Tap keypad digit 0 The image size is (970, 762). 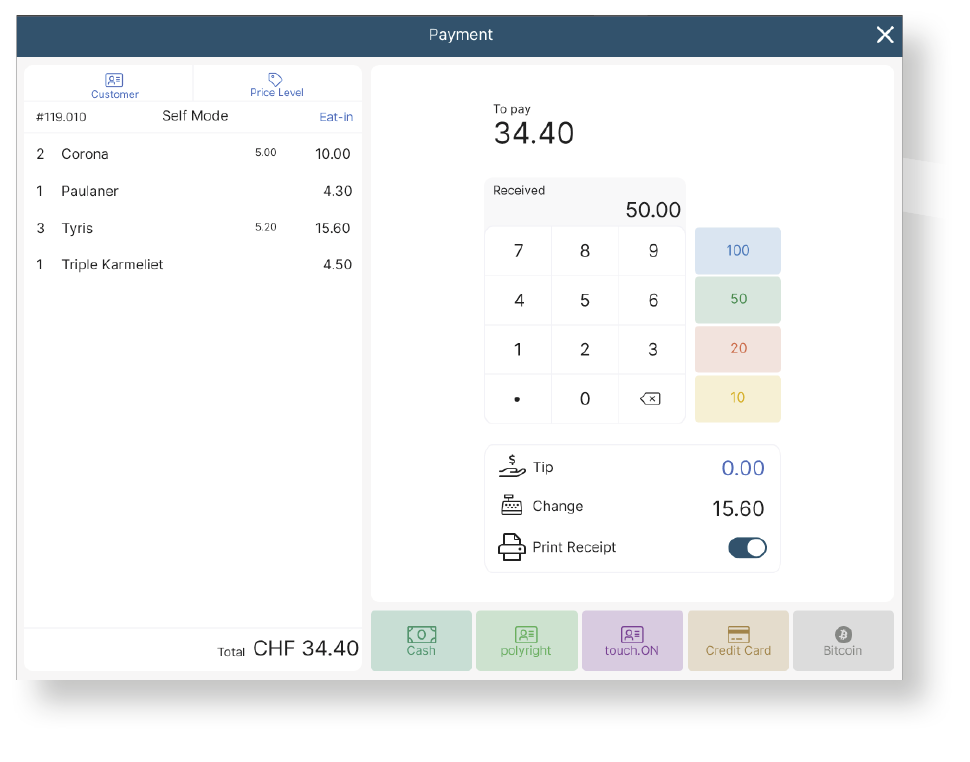[585, 399]
